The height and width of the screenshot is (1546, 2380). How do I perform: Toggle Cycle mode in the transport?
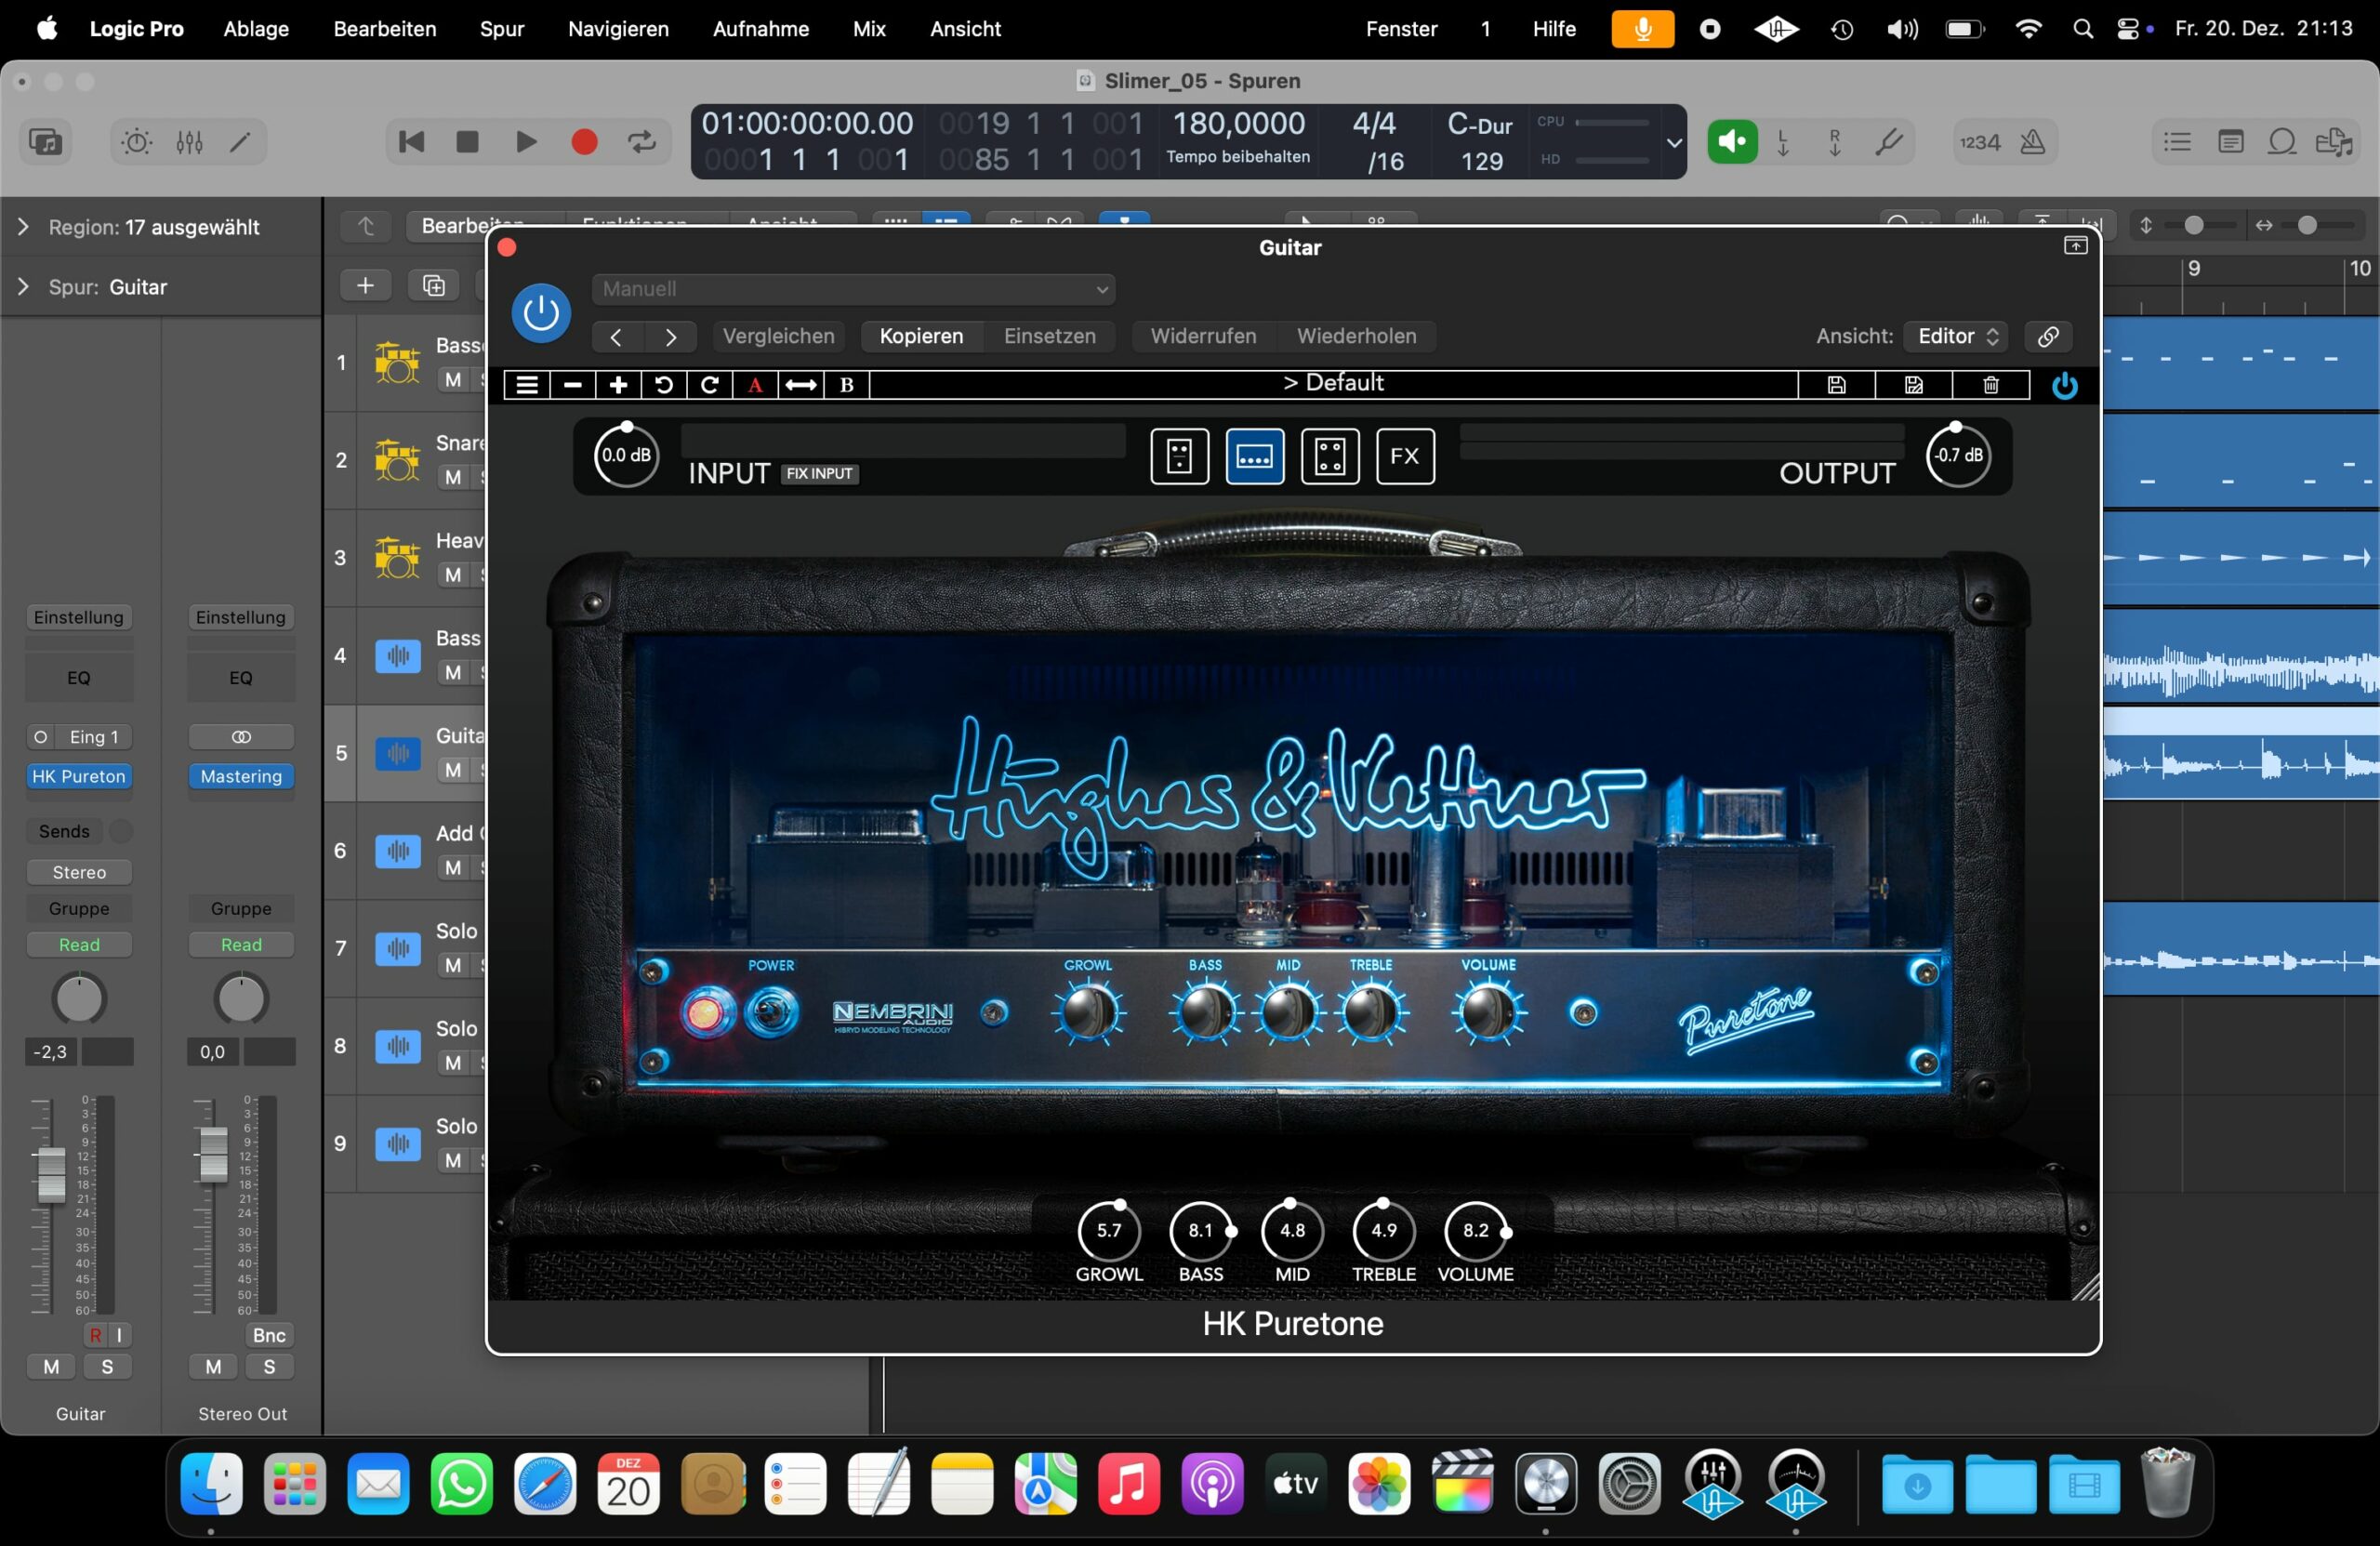(x=642, y=142)
